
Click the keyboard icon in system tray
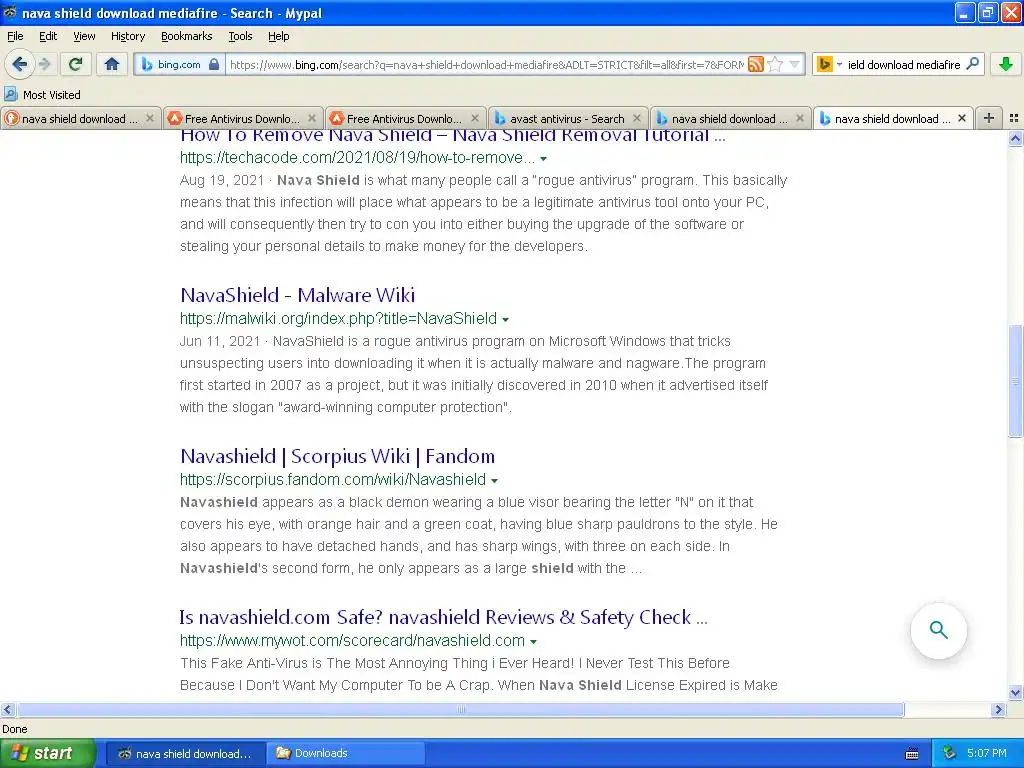(912, 754)
